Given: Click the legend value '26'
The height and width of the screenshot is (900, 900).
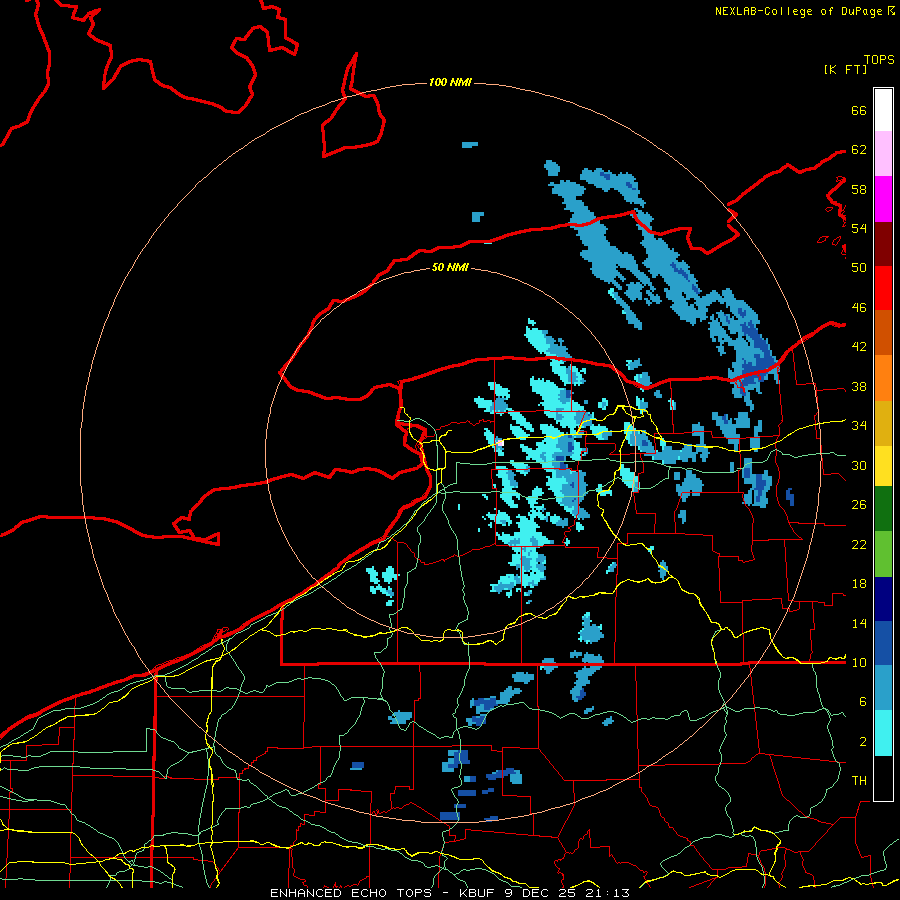Looking at the screenshot, I should click(859, 505).
